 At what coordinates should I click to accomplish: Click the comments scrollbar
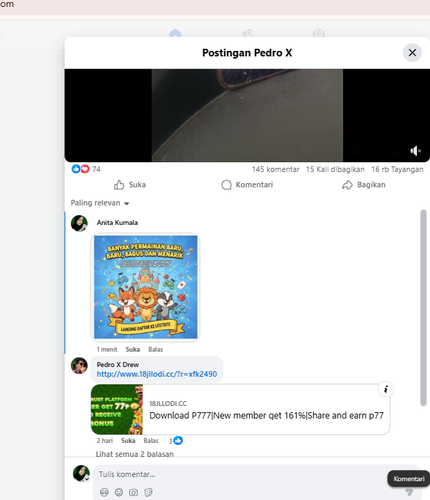pos(423,308)
